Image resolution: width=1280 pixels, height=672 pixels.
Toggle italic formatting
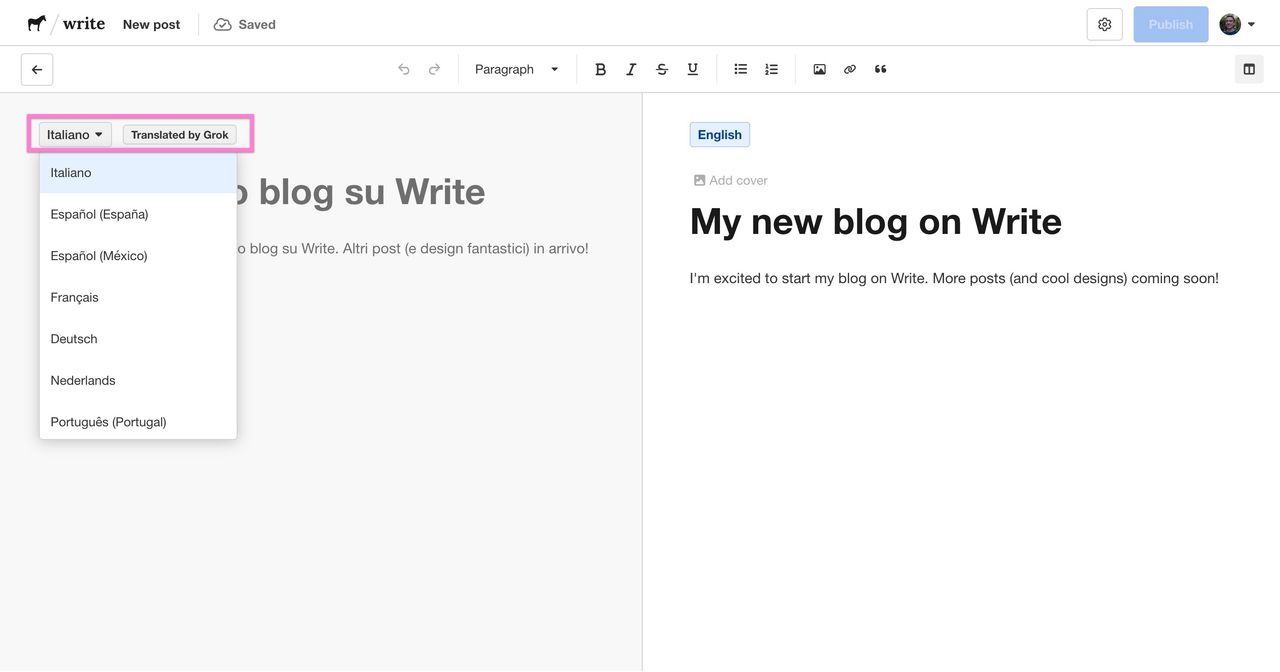click(x=631, y=70)
